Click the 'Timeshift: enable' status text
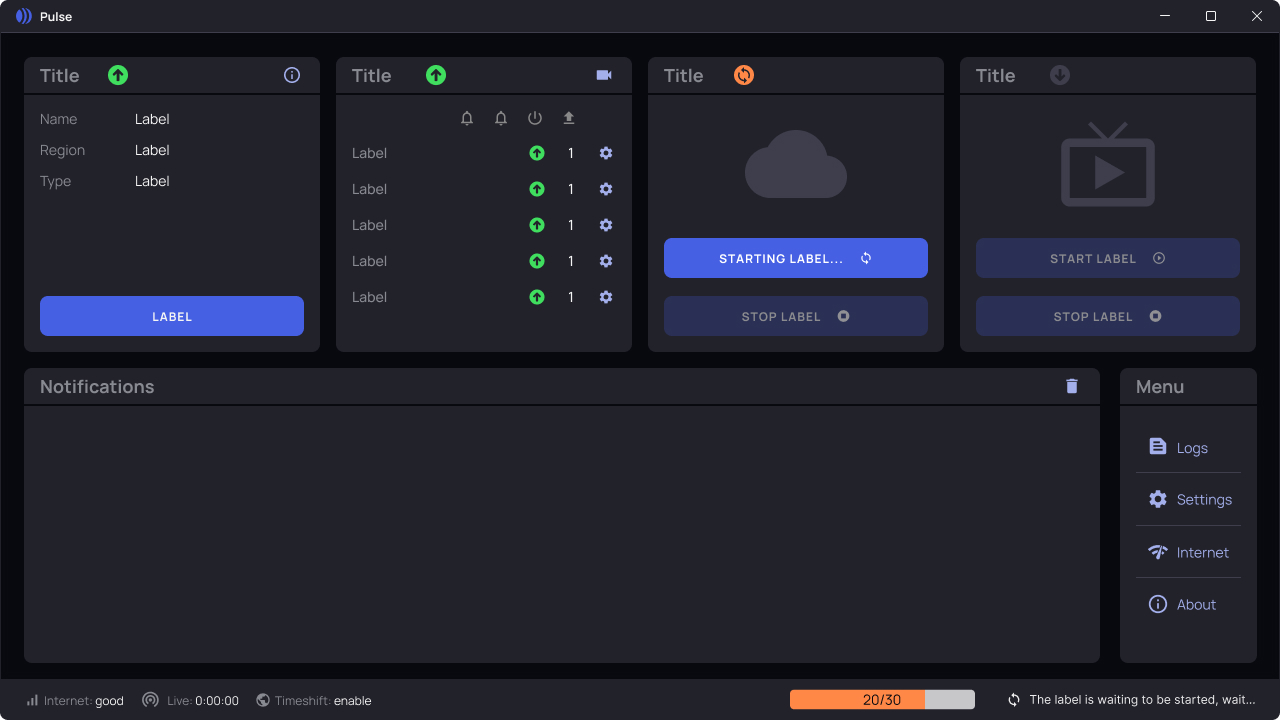The height and width of the screenshot is (720, 1280). 323,701
